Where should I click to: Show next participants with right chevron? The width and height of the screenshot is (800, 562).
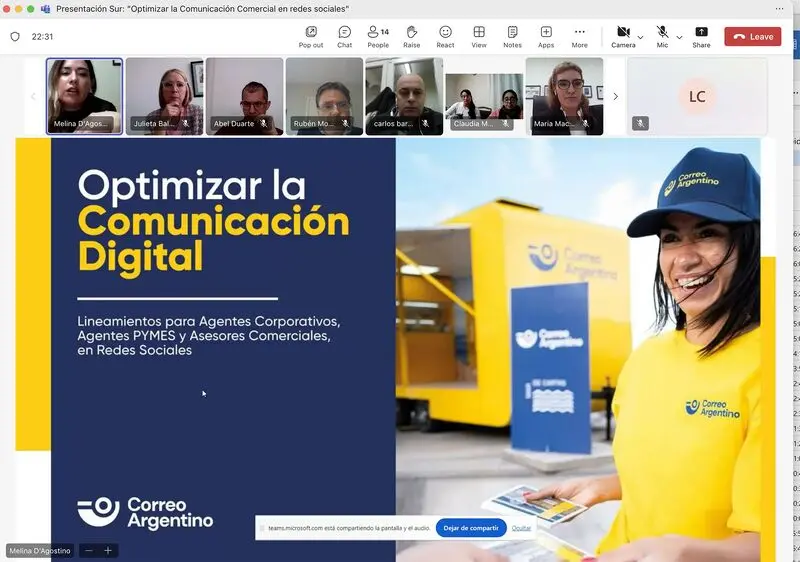click(616, 96)
